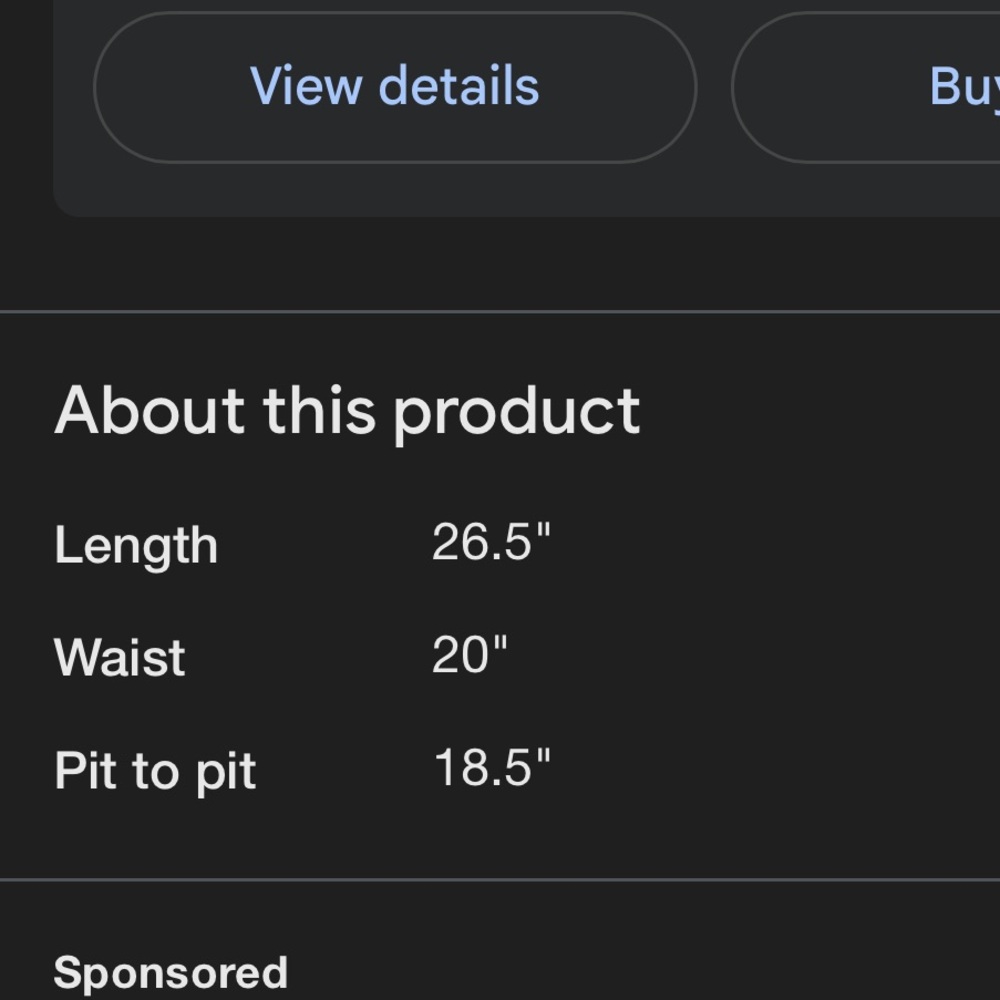Click the Length specification label
This screenshot has width=1000, height=1000.
tap(136, 545)
